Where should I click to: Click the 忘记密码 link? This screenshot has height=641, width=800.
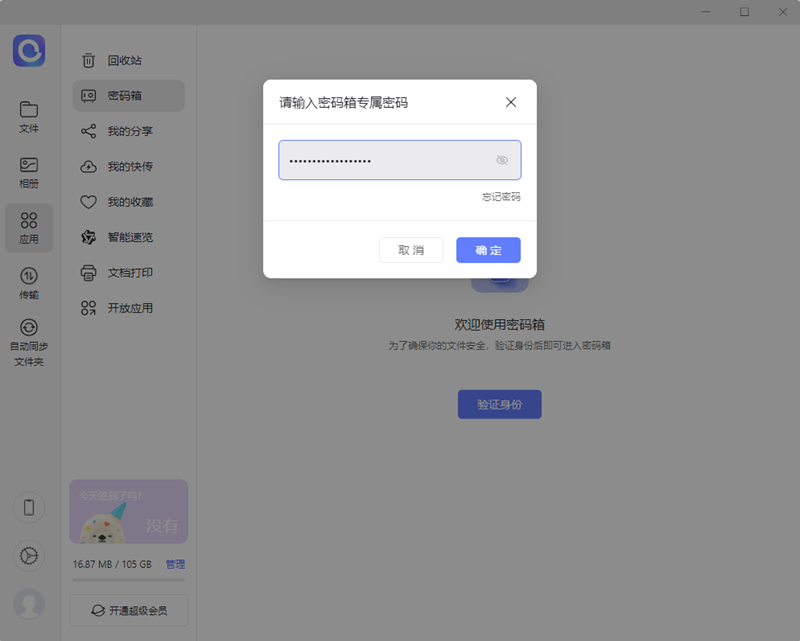pos(503,197)
